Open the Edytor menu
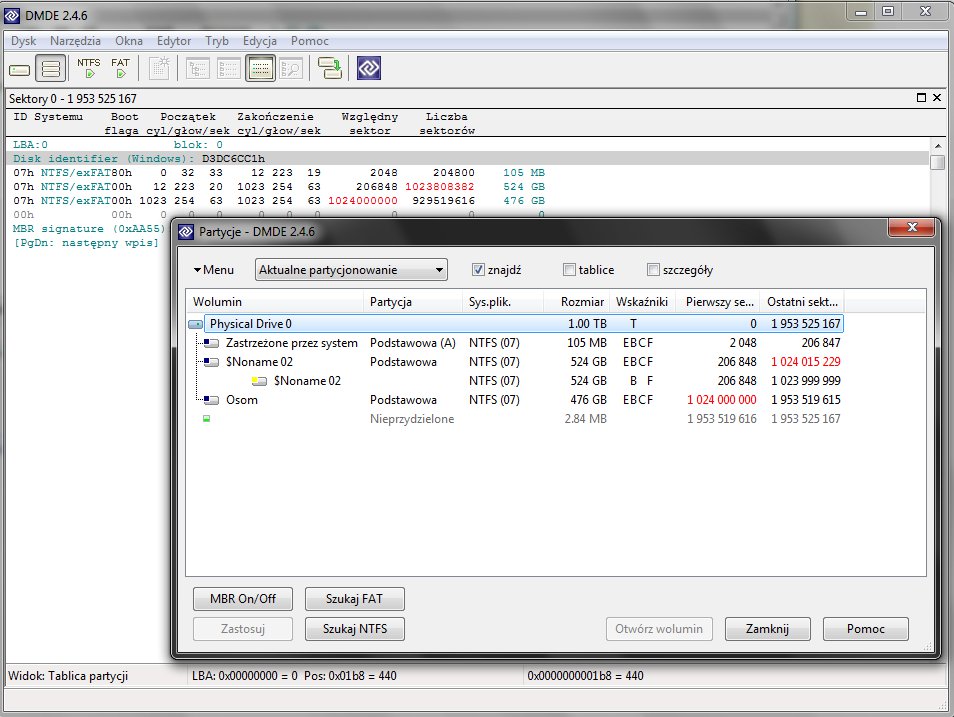The image size is (954, 717). click(174, 41)
